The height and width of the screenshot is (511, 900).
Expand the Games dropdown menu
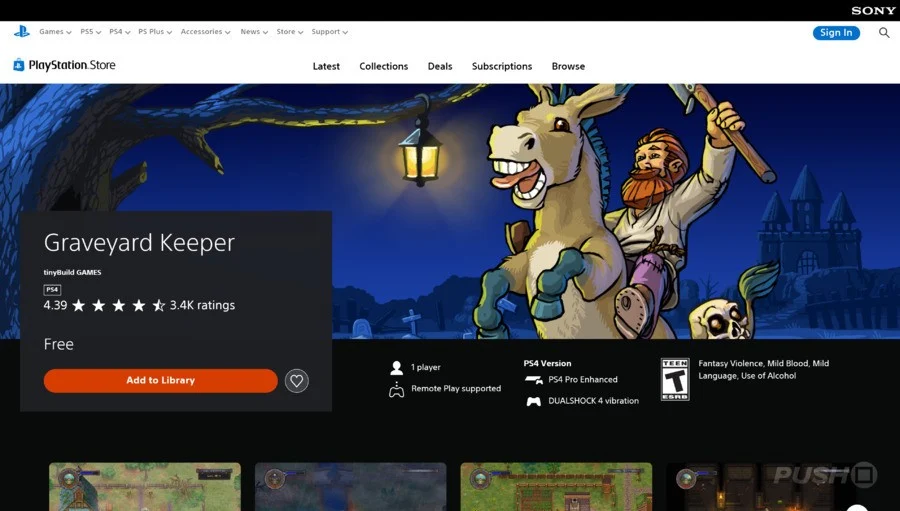(x=54, y=32)
